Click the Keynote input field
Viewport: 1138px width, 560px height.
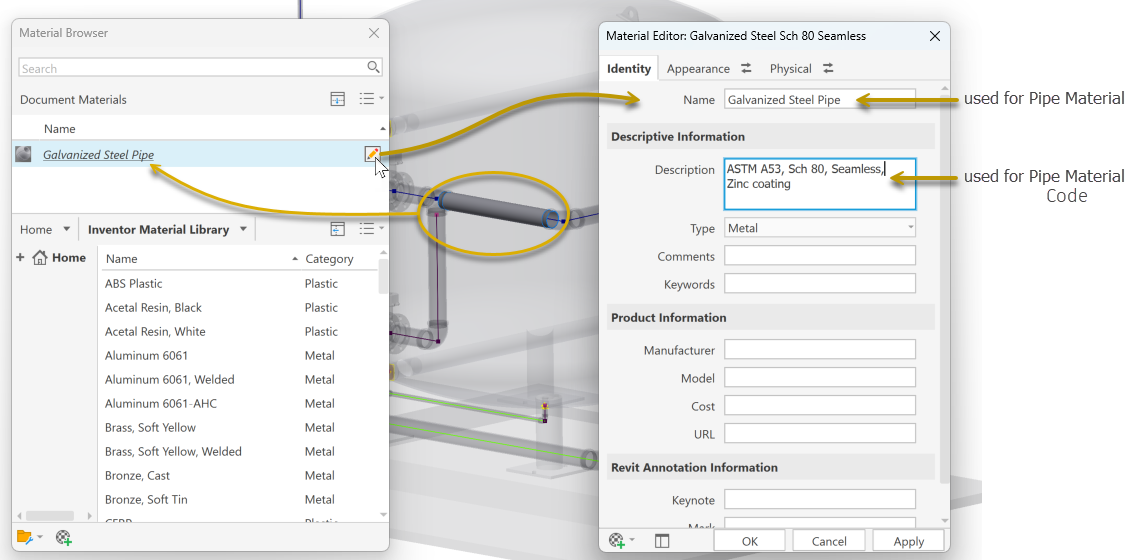(819, 499)
